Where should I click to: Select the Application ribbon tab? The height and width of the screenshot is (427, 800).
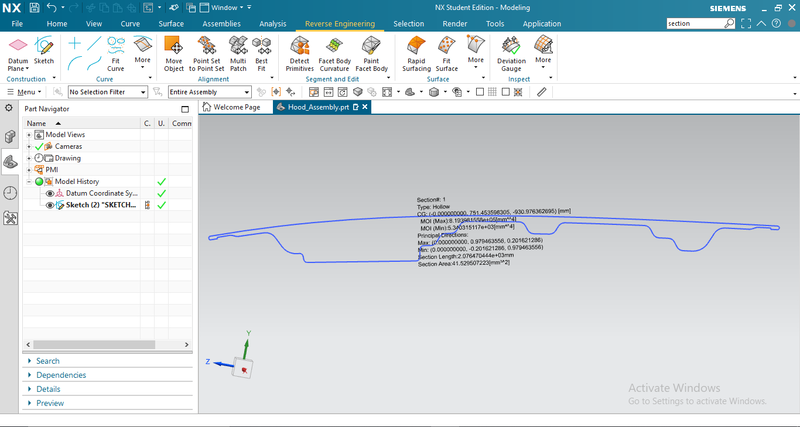[541, 23]
